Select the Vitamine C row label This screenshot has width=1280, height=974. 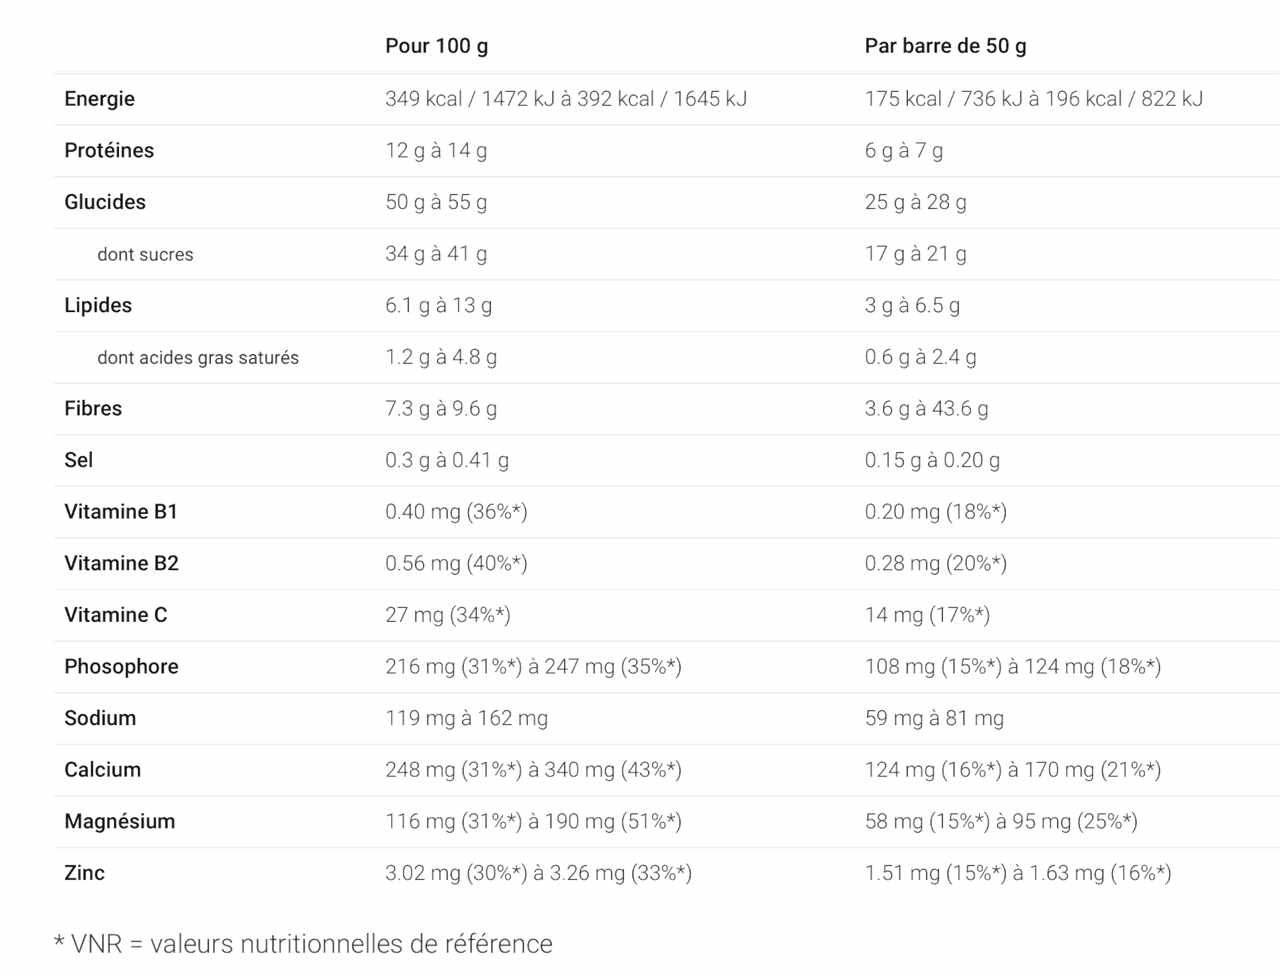click(116, 615)
